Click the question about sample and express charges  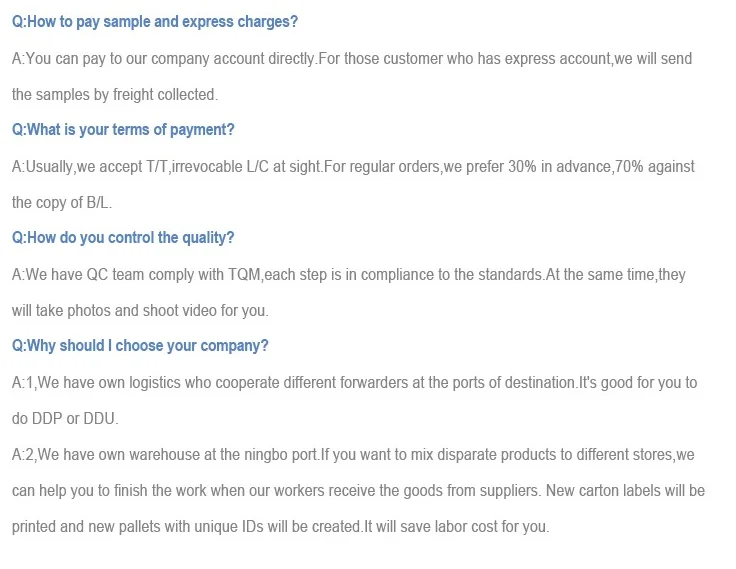tap(155, 22)
